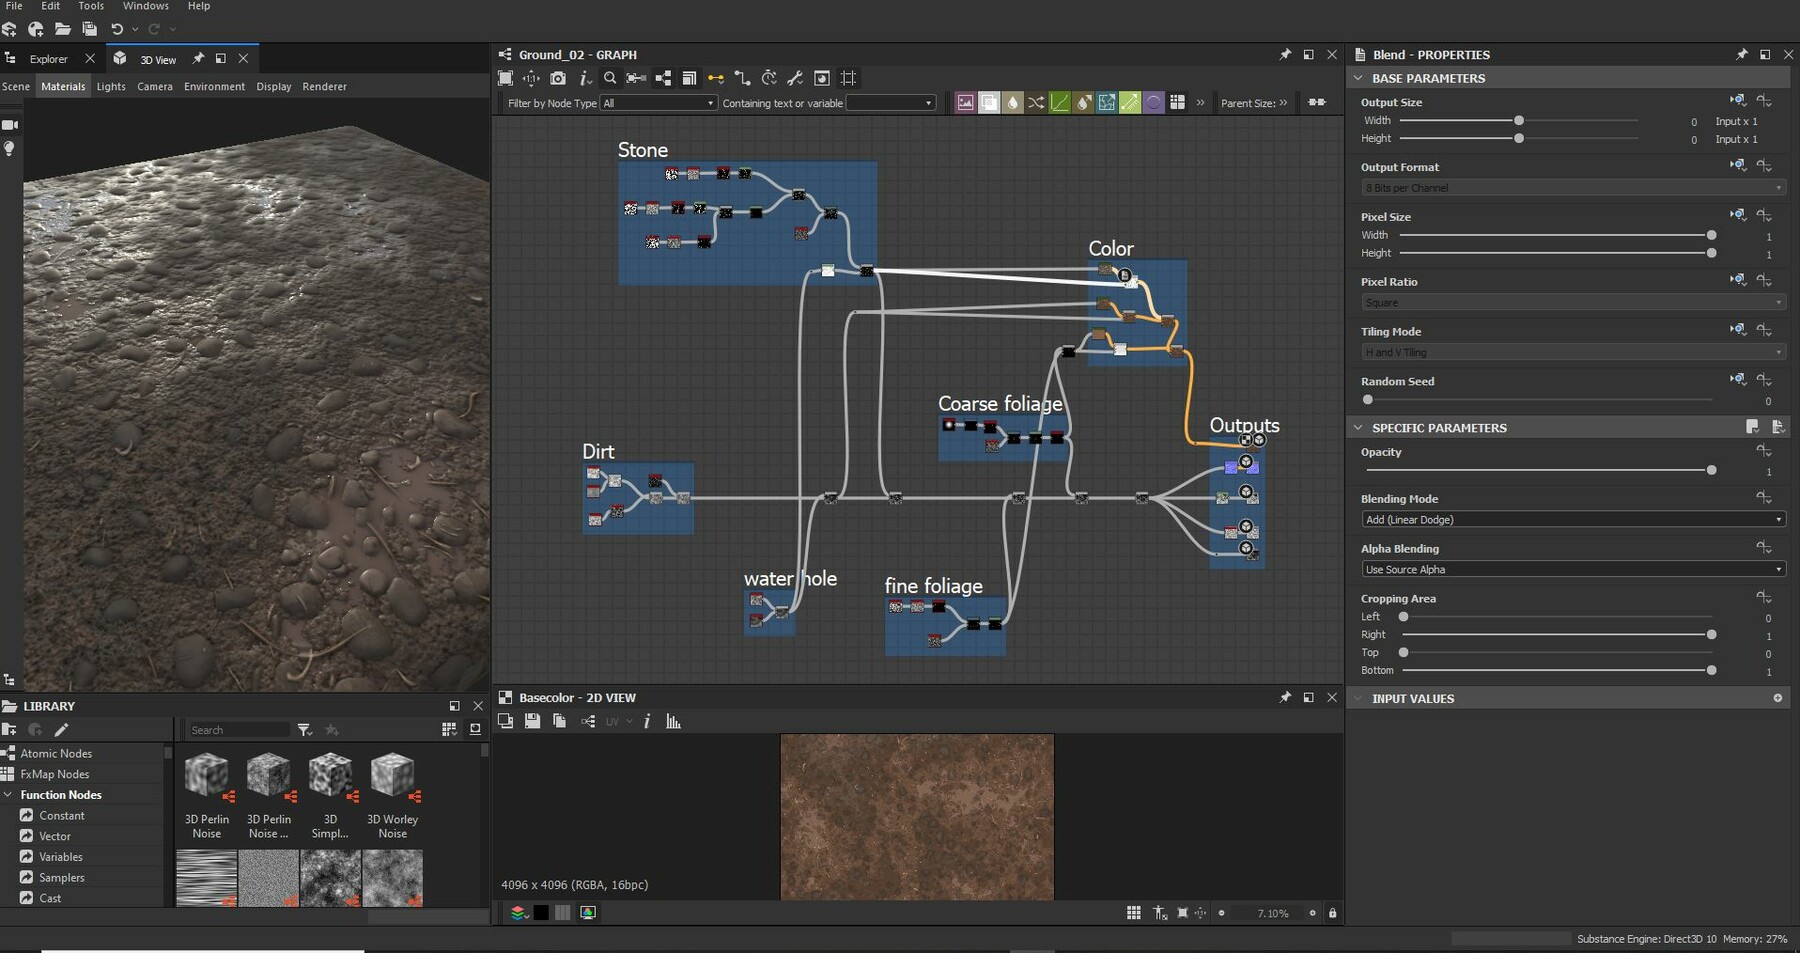Copy the 2D view image to clipboard
Viewport: 1800px width, 953px height.
click(559, 721)
